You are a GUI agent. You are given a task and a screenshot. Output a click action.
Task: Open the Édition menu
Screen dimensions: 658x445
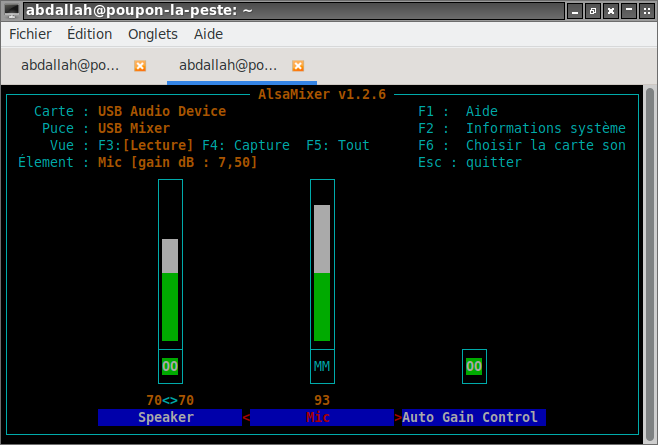point(89,34)
